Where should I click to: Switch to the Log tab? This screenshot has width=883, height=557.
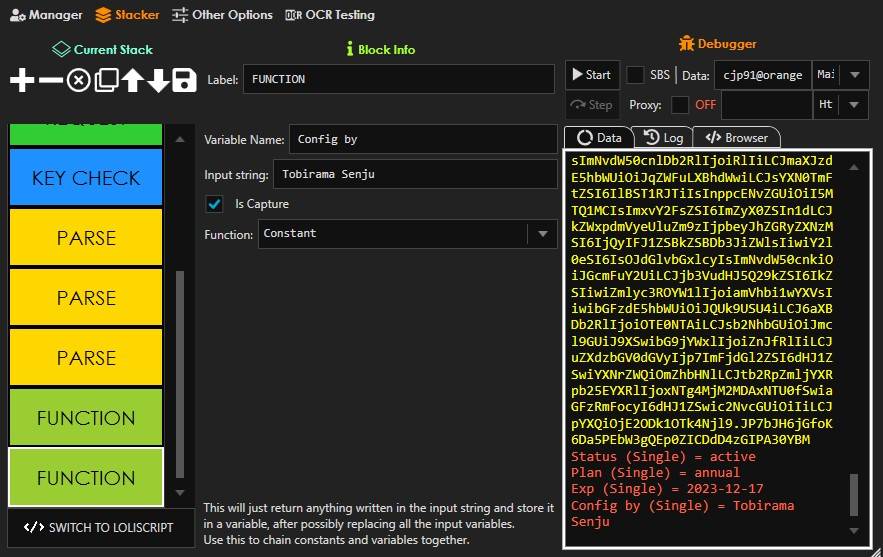pyautogui.click(x=664, y=138)
